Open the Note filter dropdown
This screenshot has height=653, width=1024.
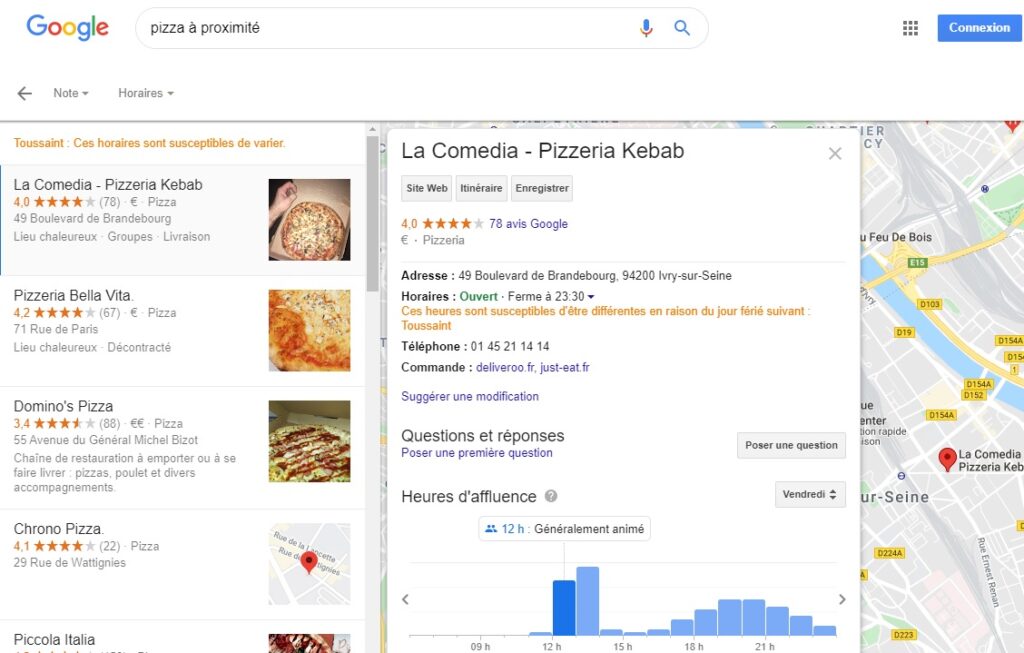[71, 93]
